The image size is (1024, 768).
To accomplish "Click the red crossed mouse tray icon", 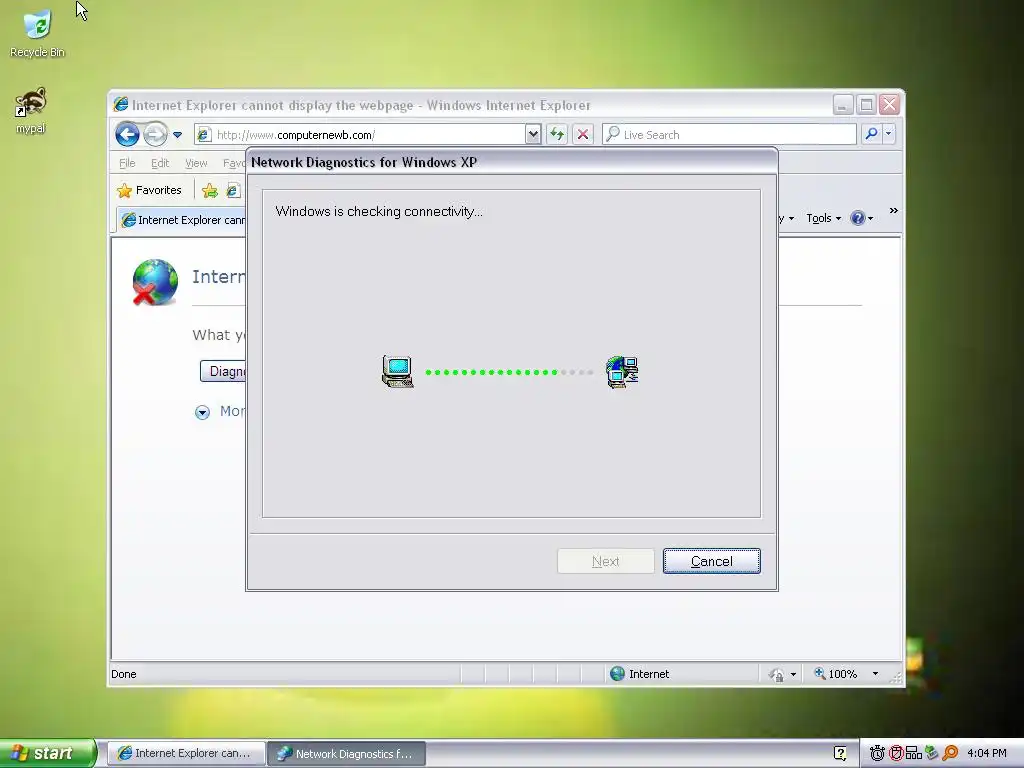I will point(896,753).
